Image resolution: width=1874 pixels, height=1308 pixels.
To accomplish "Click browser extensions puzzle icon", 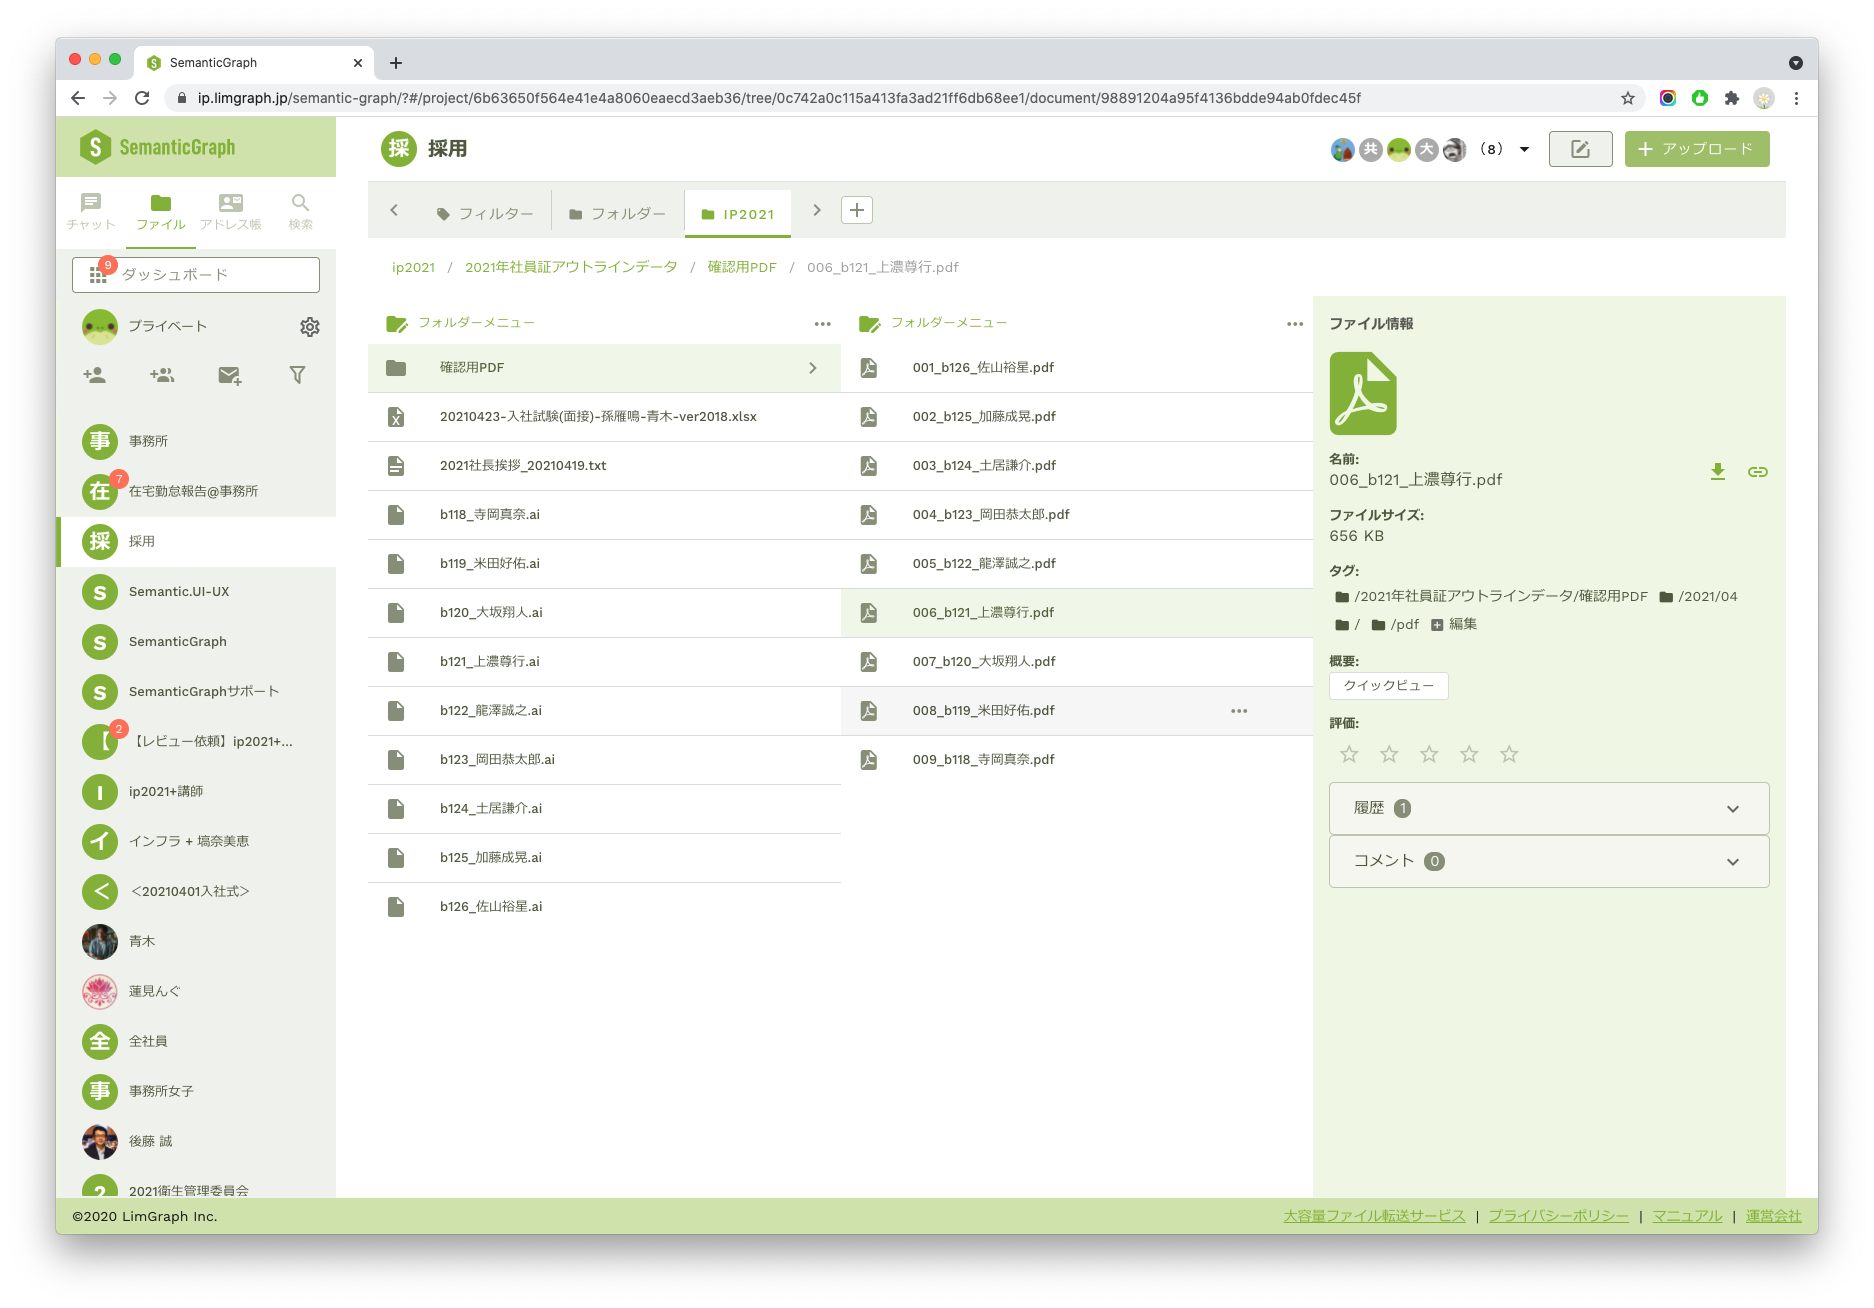I will (1732, 98).
